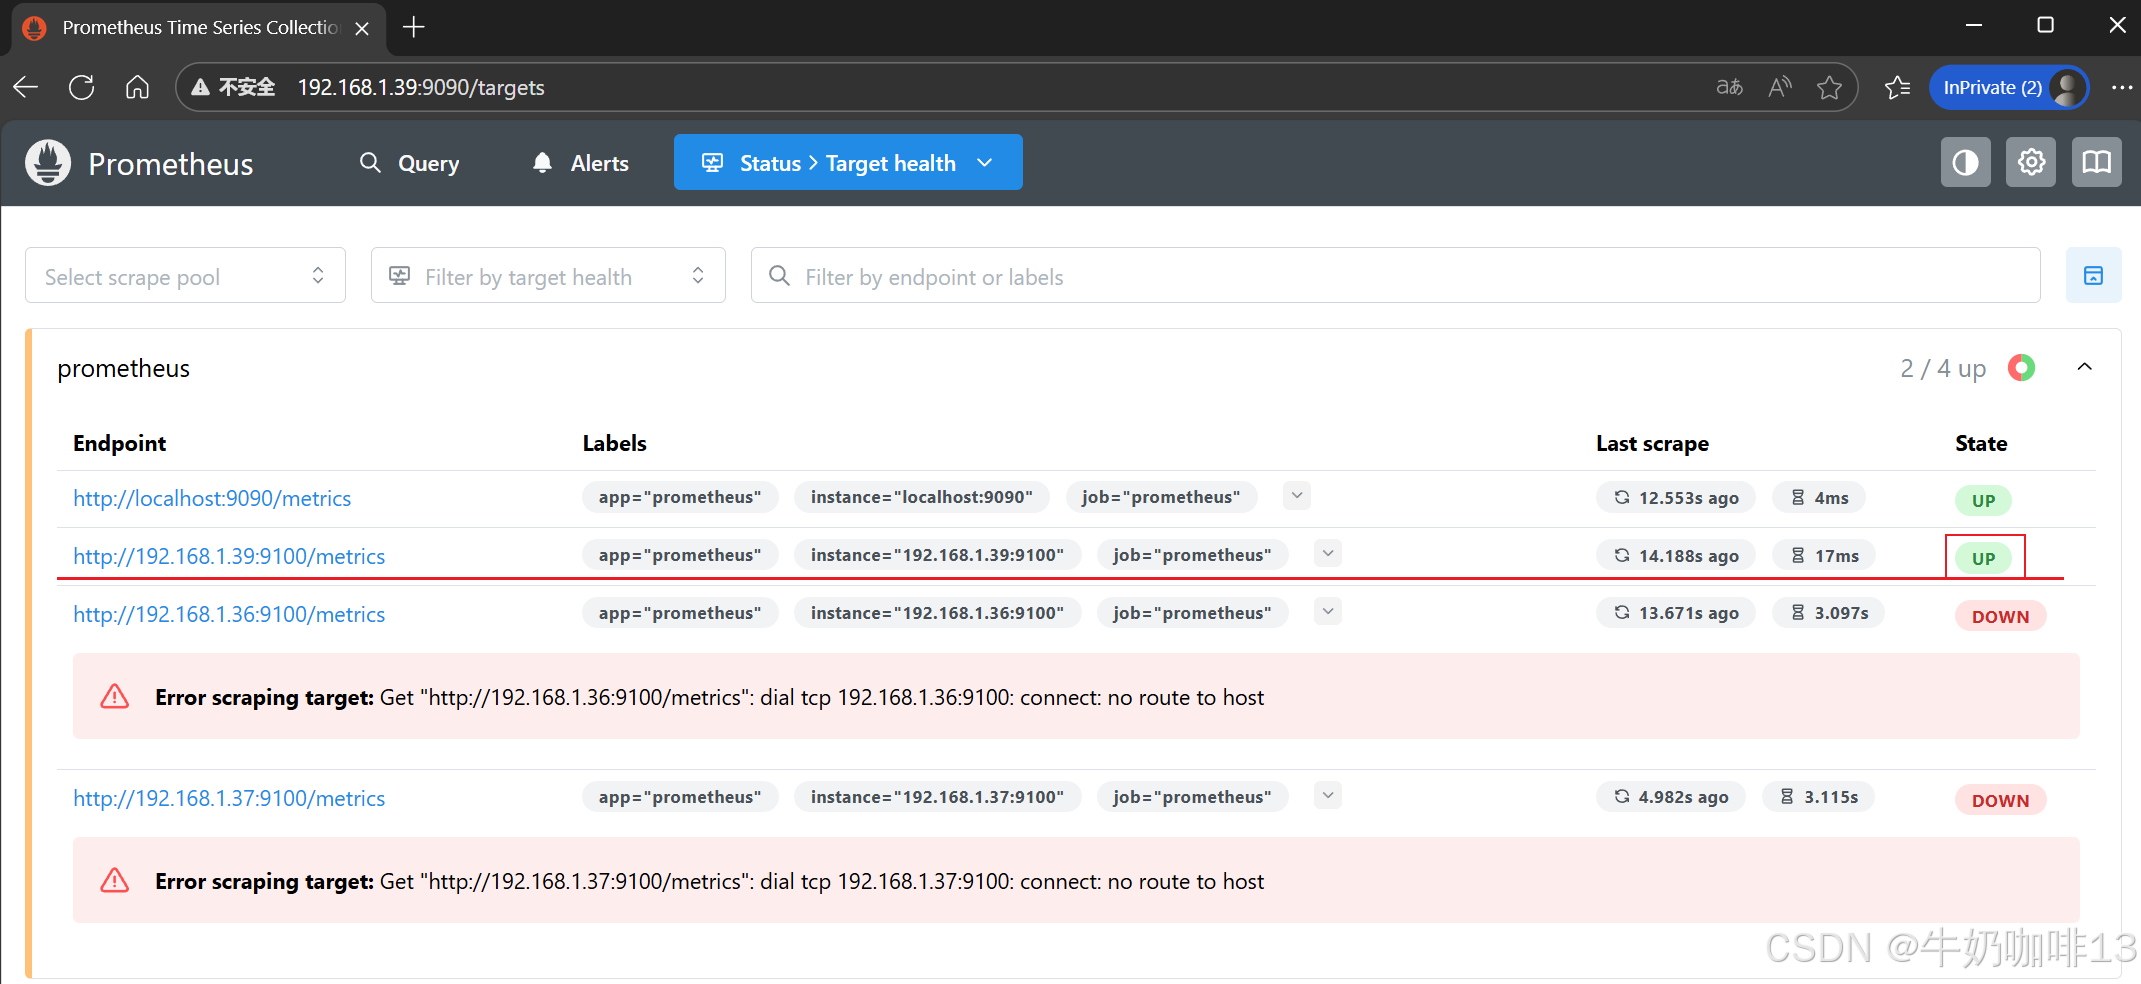
Task: Click instance="localhost:9090" label badge
Action: 921,497
